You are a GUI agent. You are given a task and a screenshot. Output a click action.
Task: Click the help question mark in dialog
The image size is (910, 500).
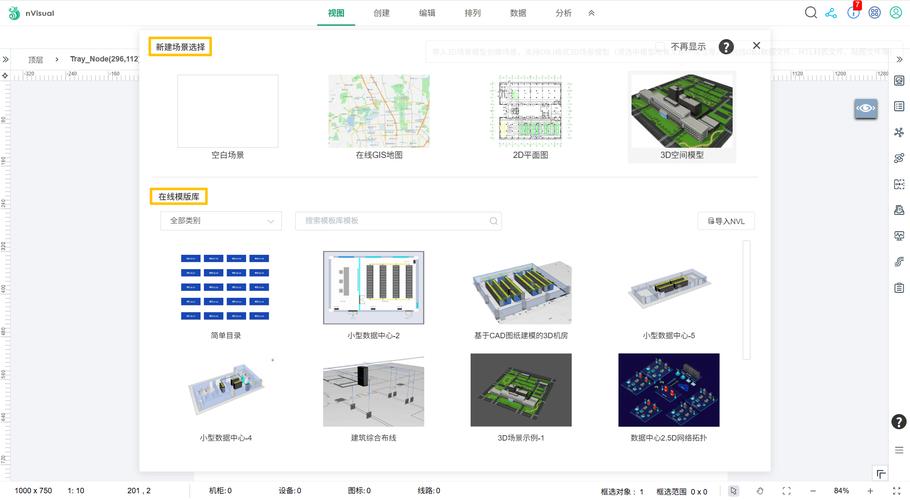click(726, 46)
